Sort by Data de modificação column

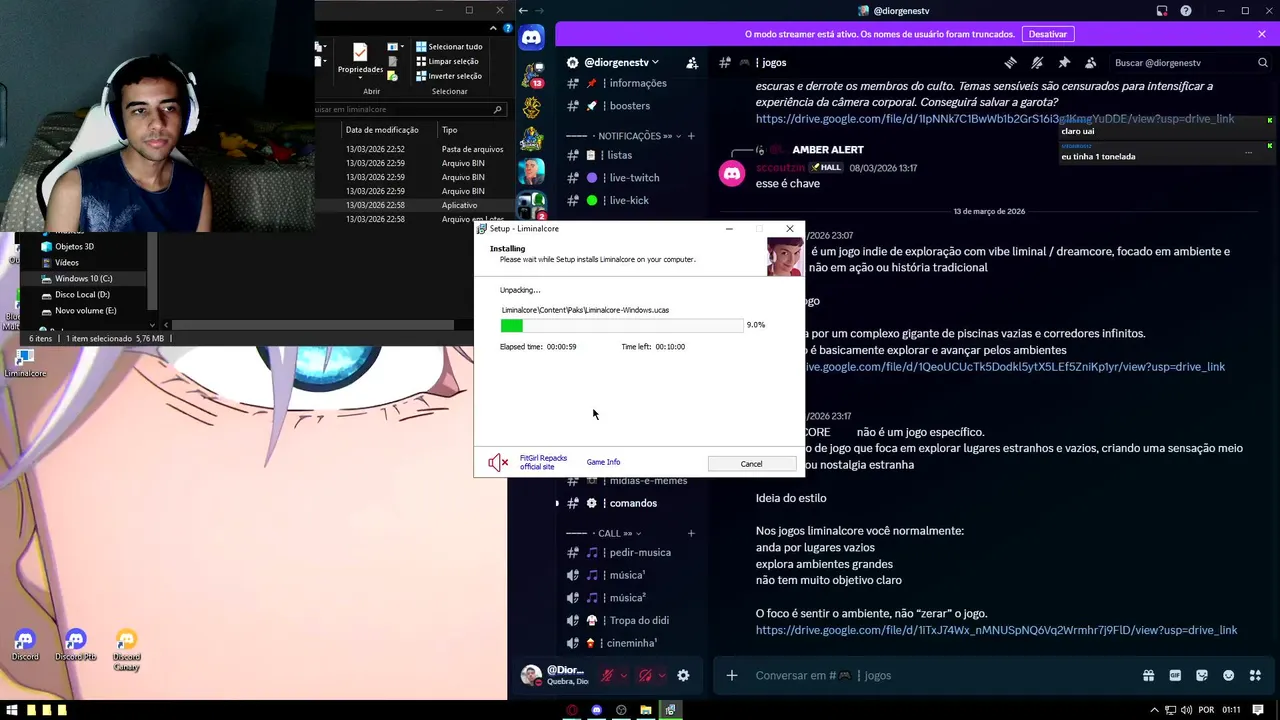[382, 130]
